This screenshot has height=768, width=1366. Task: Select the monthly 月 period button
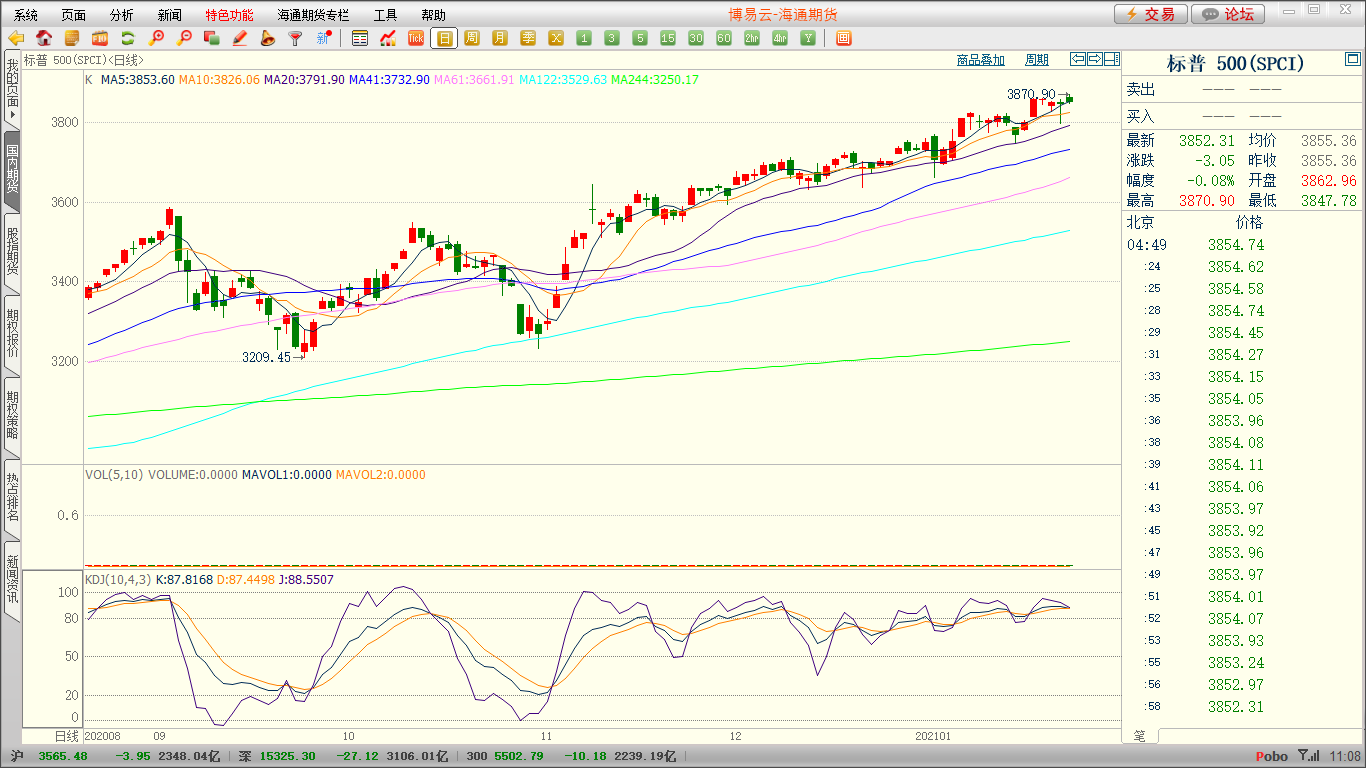click(x=500, y=38)
